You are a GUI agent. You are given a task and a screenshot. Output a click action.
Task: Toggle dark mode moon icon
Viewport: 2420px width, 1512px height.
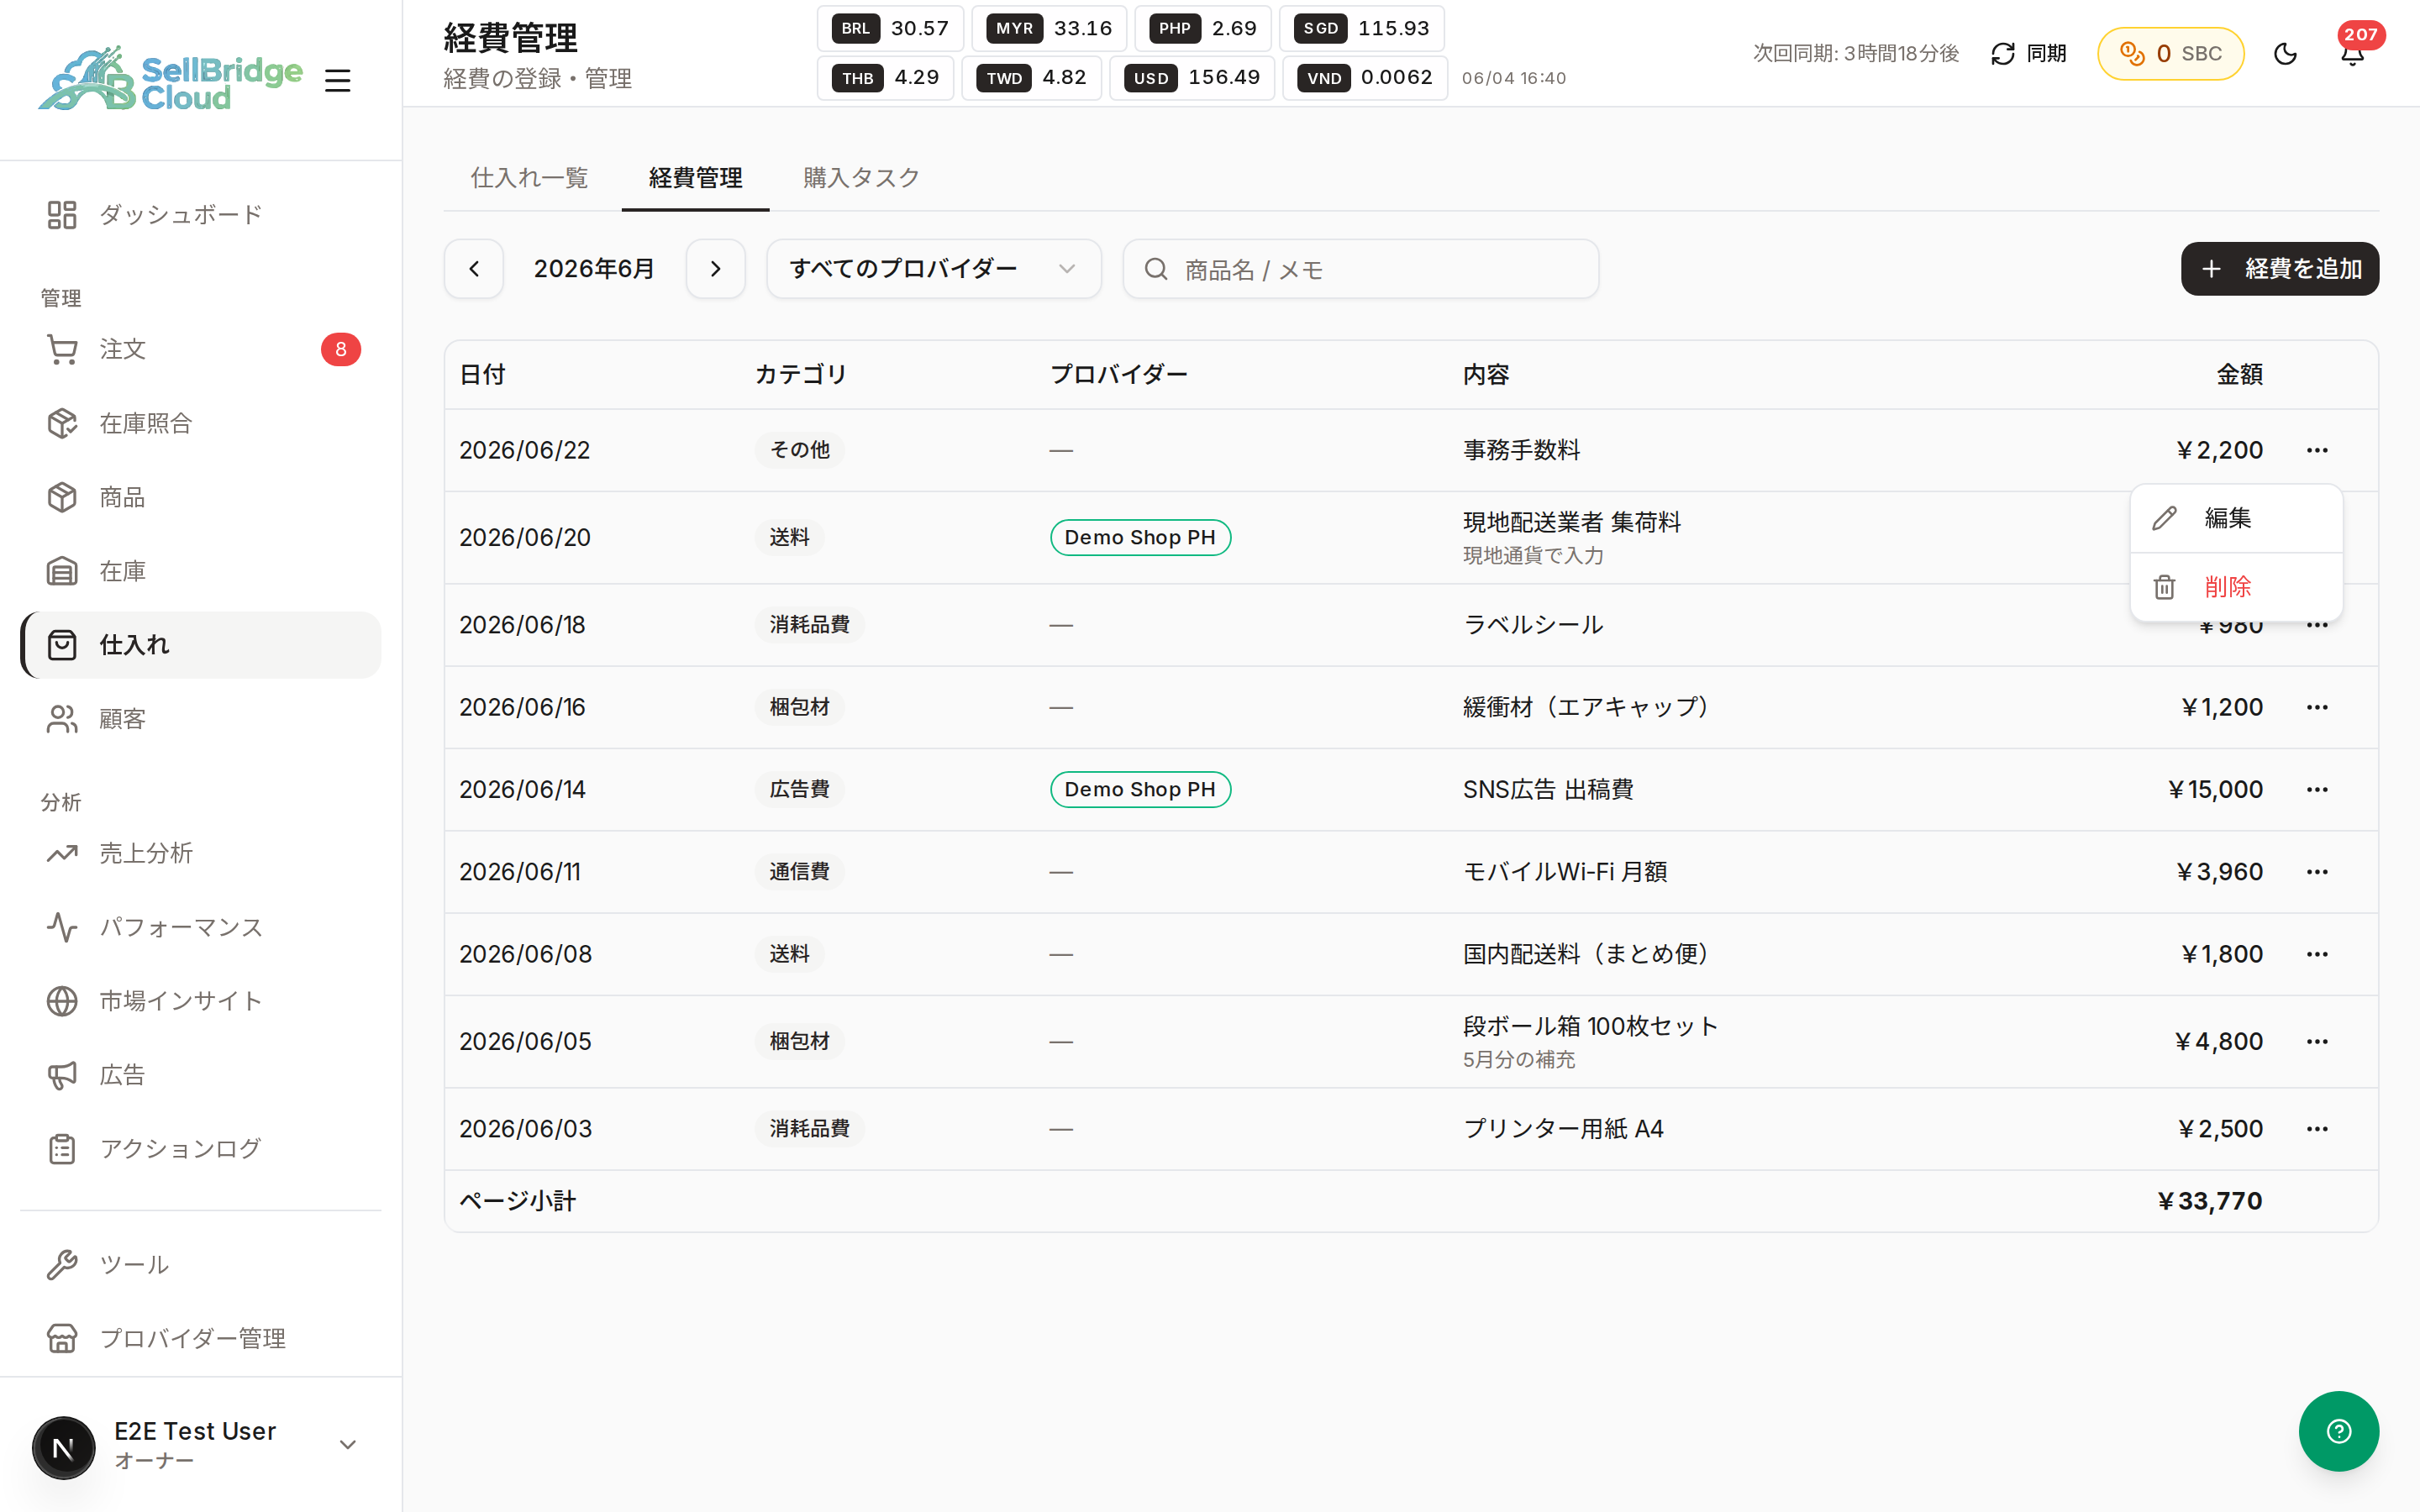[2285, 53]
